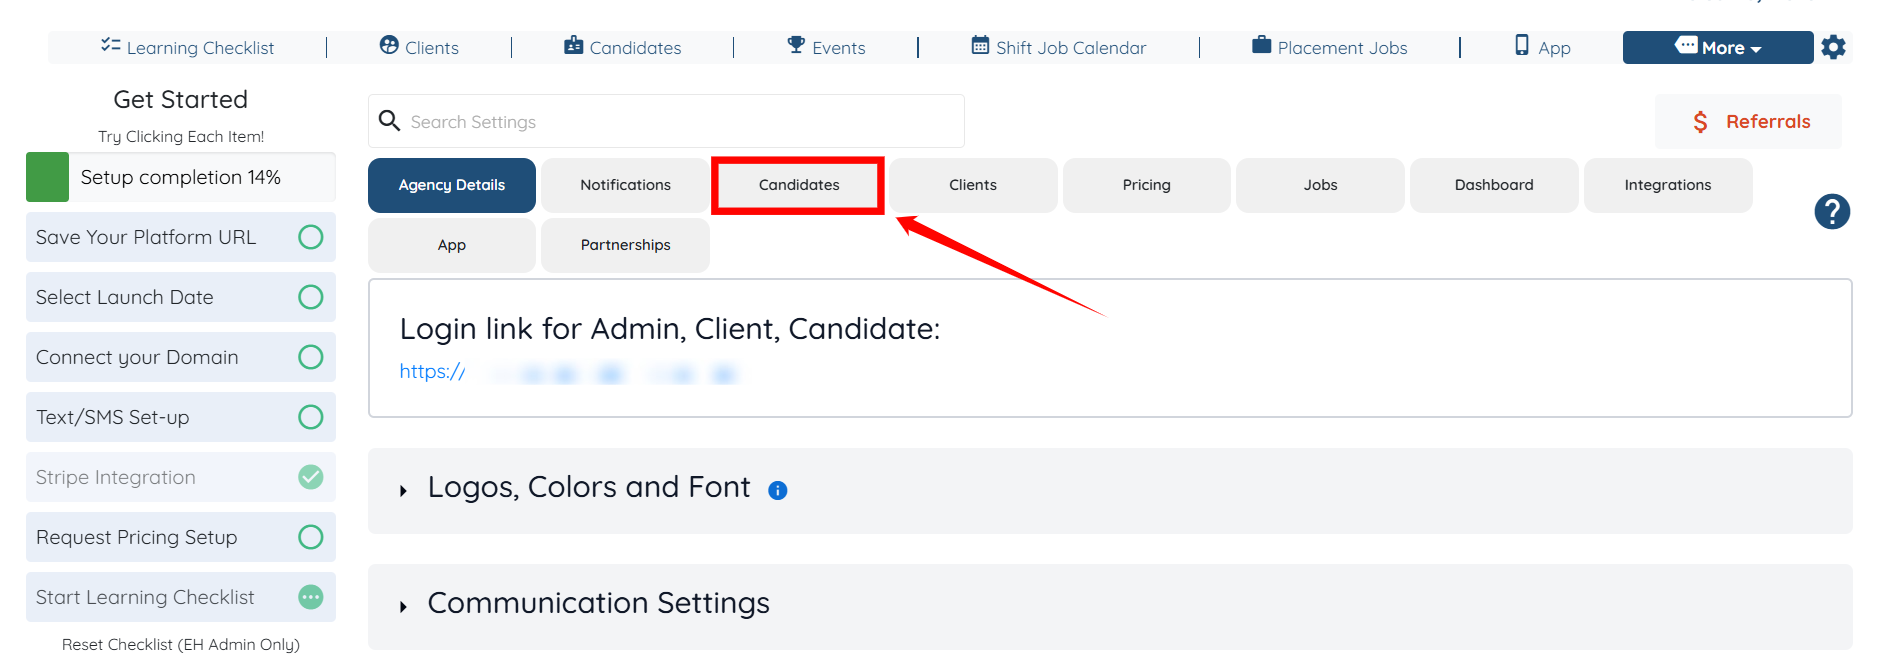The width and height of the screenshot is (1896, 662).
Task: Open the Pricing settings tab
Action: pos(1146,185)
